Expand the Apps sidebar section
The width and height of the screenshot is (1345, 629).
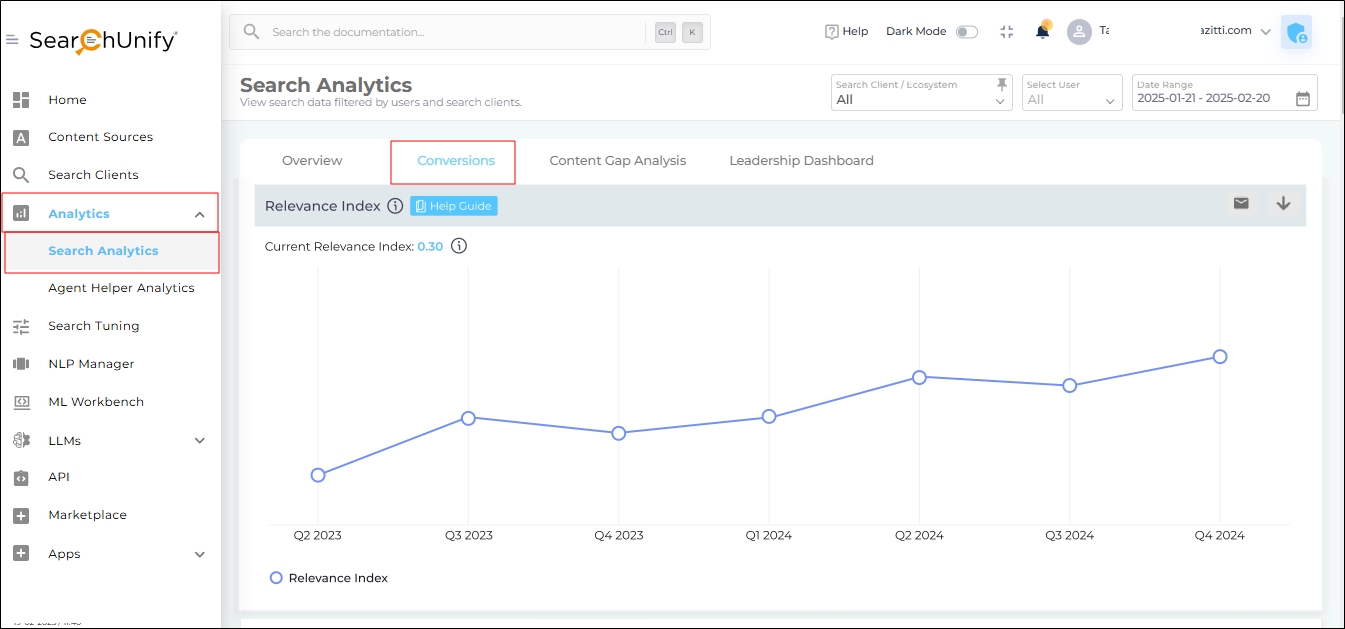pos(199,554)
